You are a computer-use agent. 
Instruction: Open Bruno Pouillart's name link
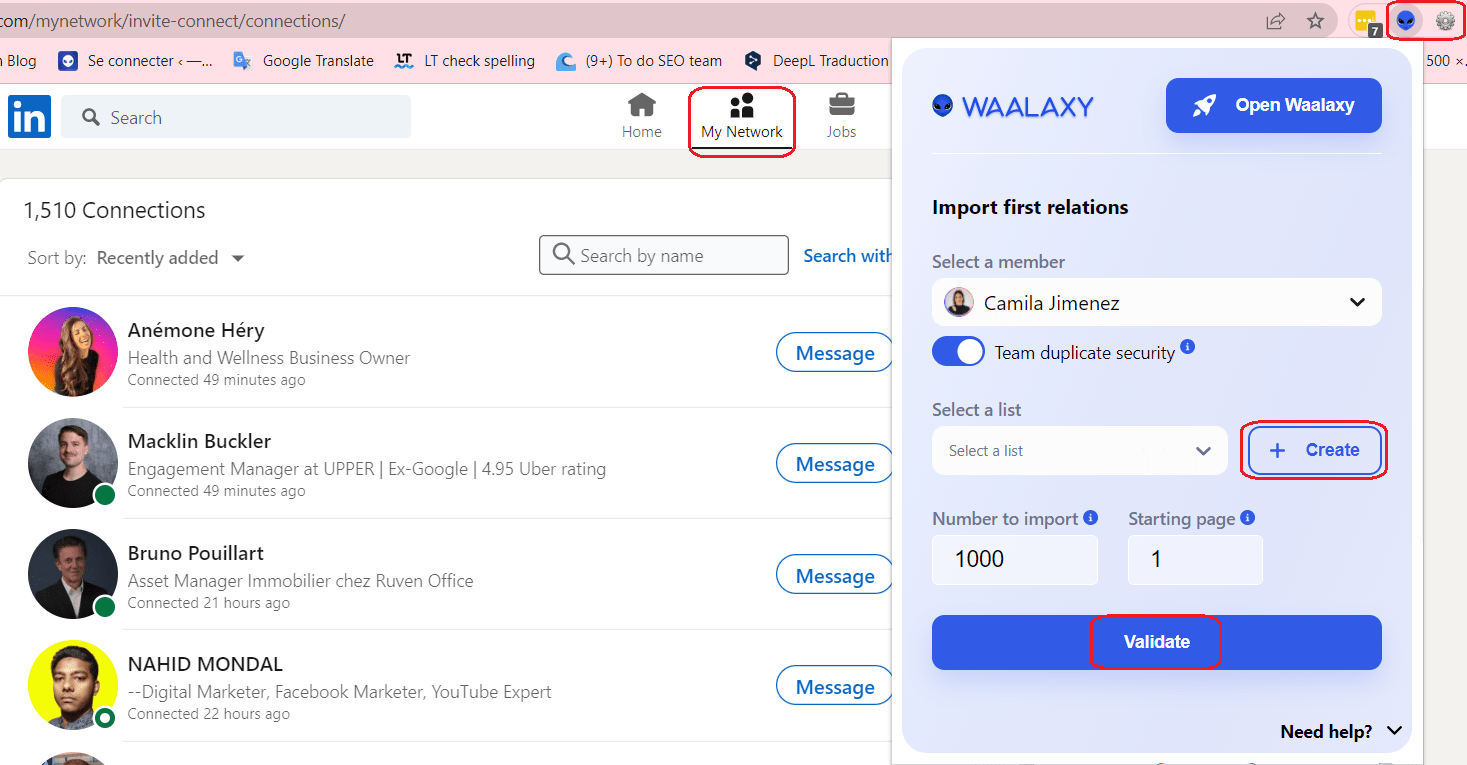coord(196,553)
